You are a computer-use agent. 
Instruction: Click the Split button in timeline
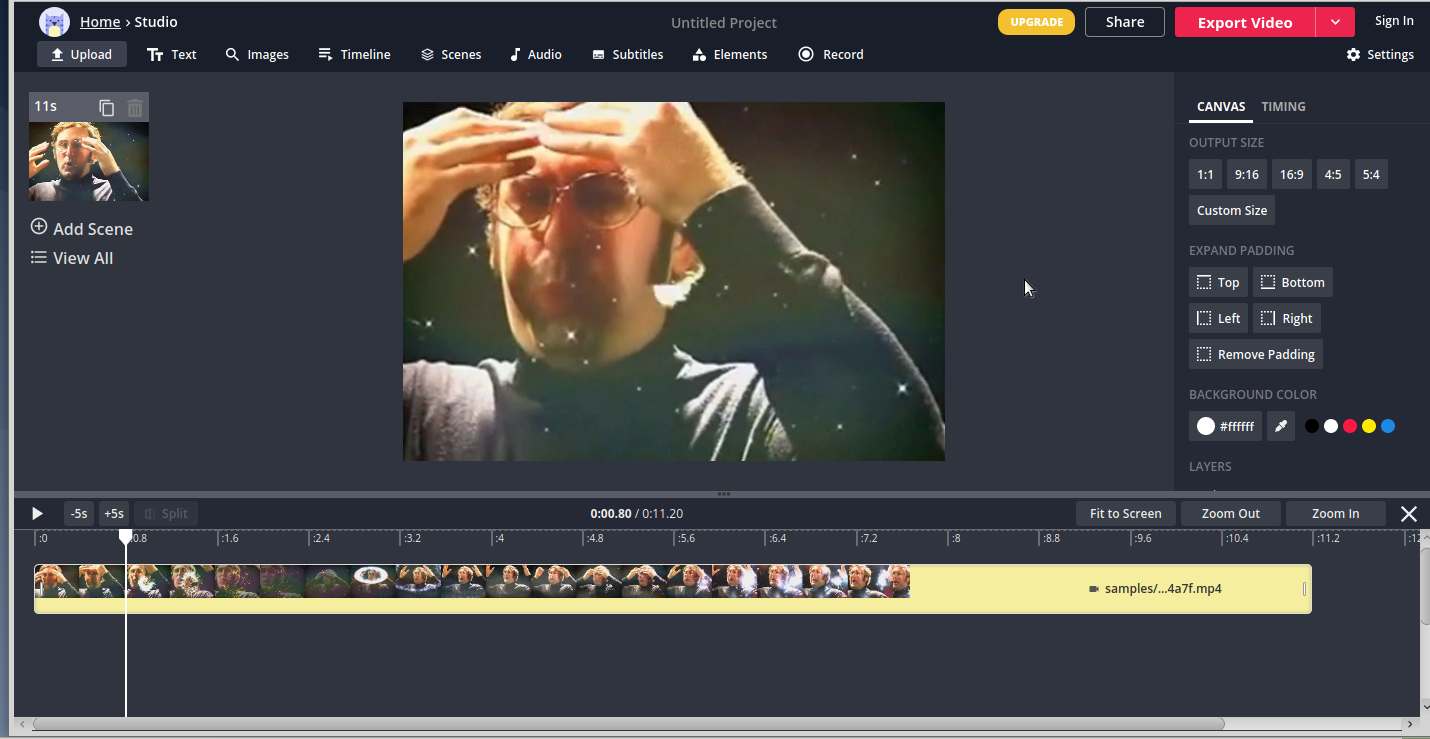pos(166,514)
